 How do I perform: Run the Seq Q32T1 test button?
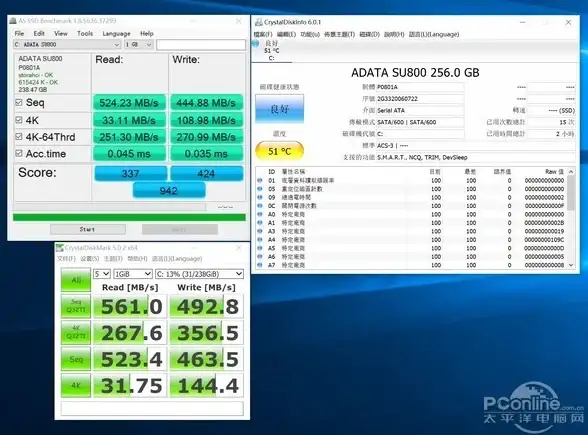[76, 306]
